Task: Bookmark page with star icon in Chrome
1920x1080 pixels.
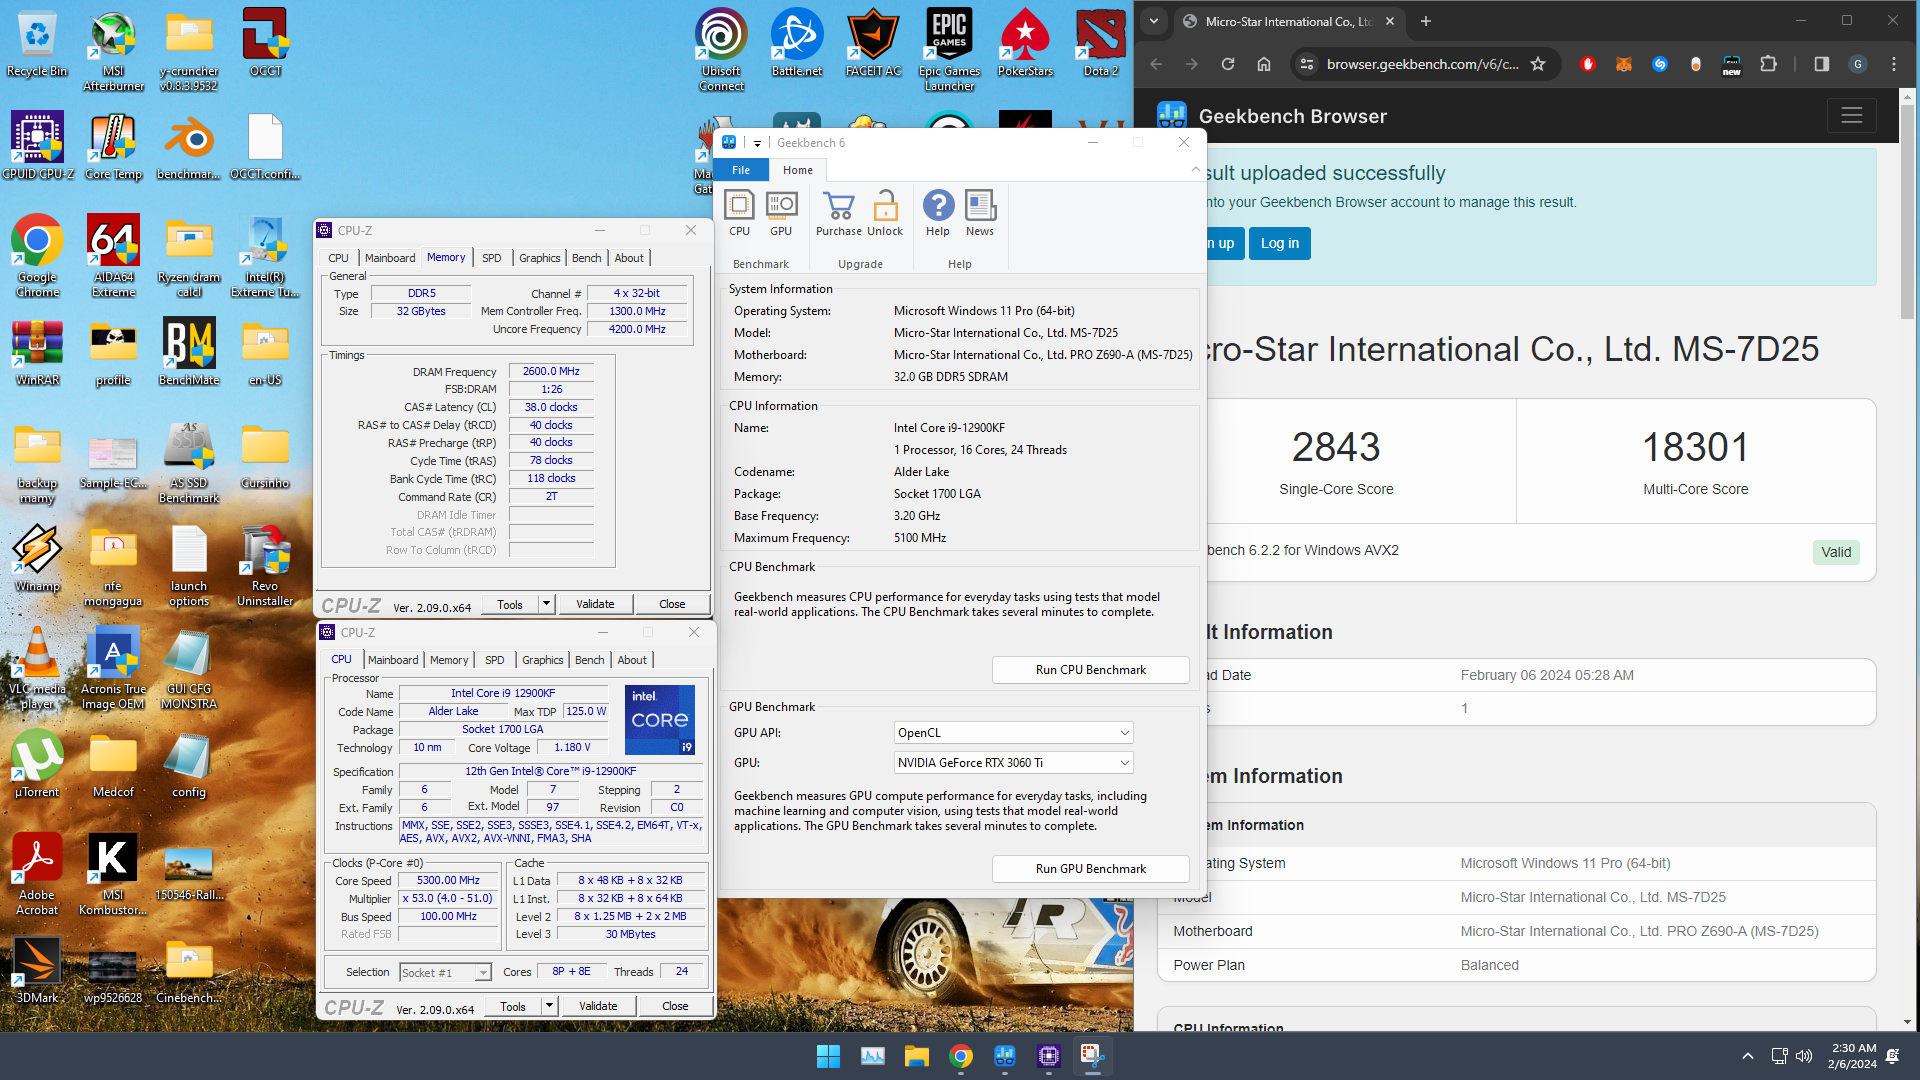Action: [x=1538, y=64]
